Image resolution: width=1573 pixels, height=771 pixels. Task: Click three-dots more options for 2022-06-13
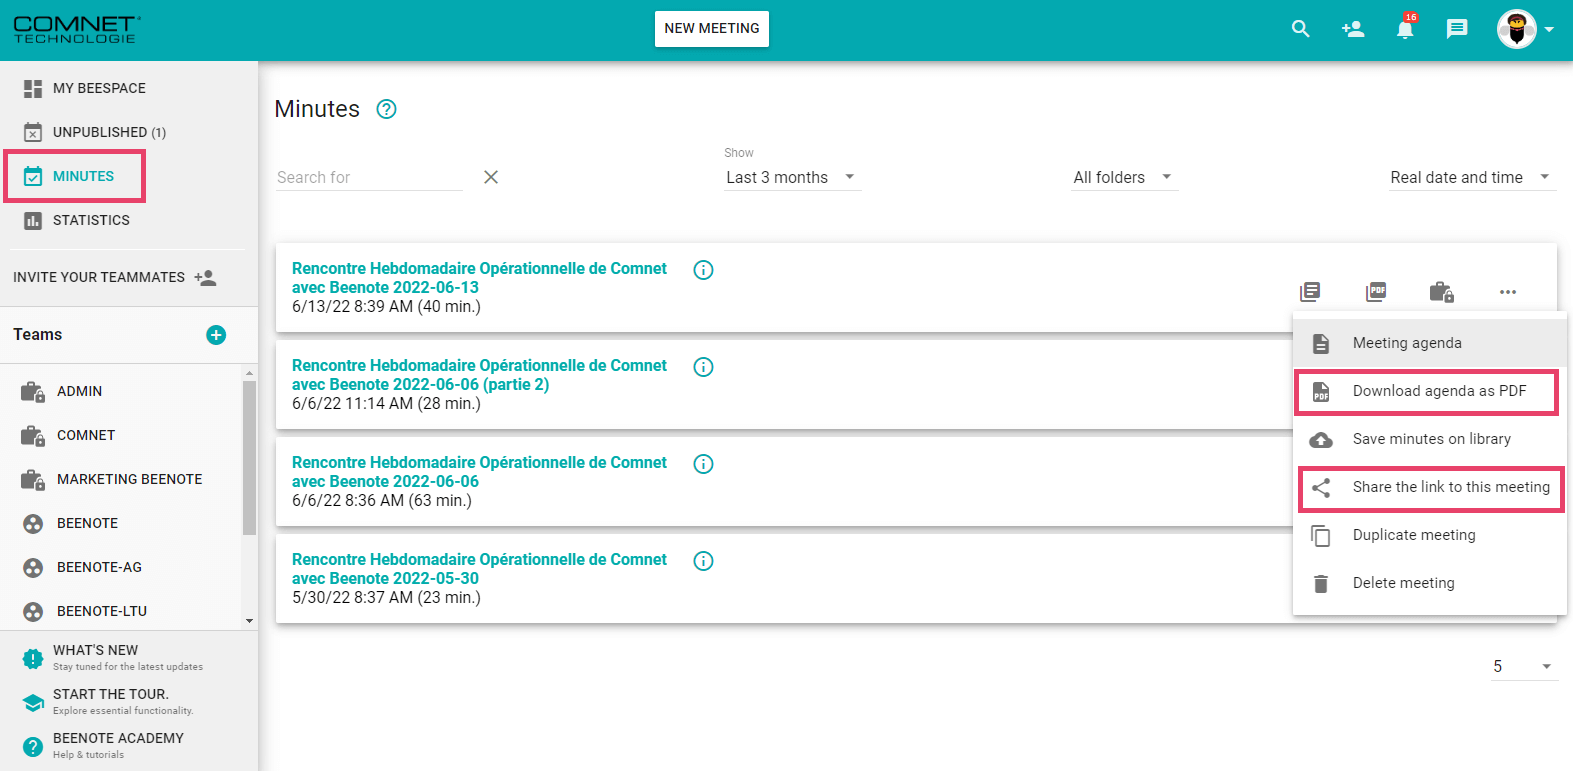(x=1508, y=292)
